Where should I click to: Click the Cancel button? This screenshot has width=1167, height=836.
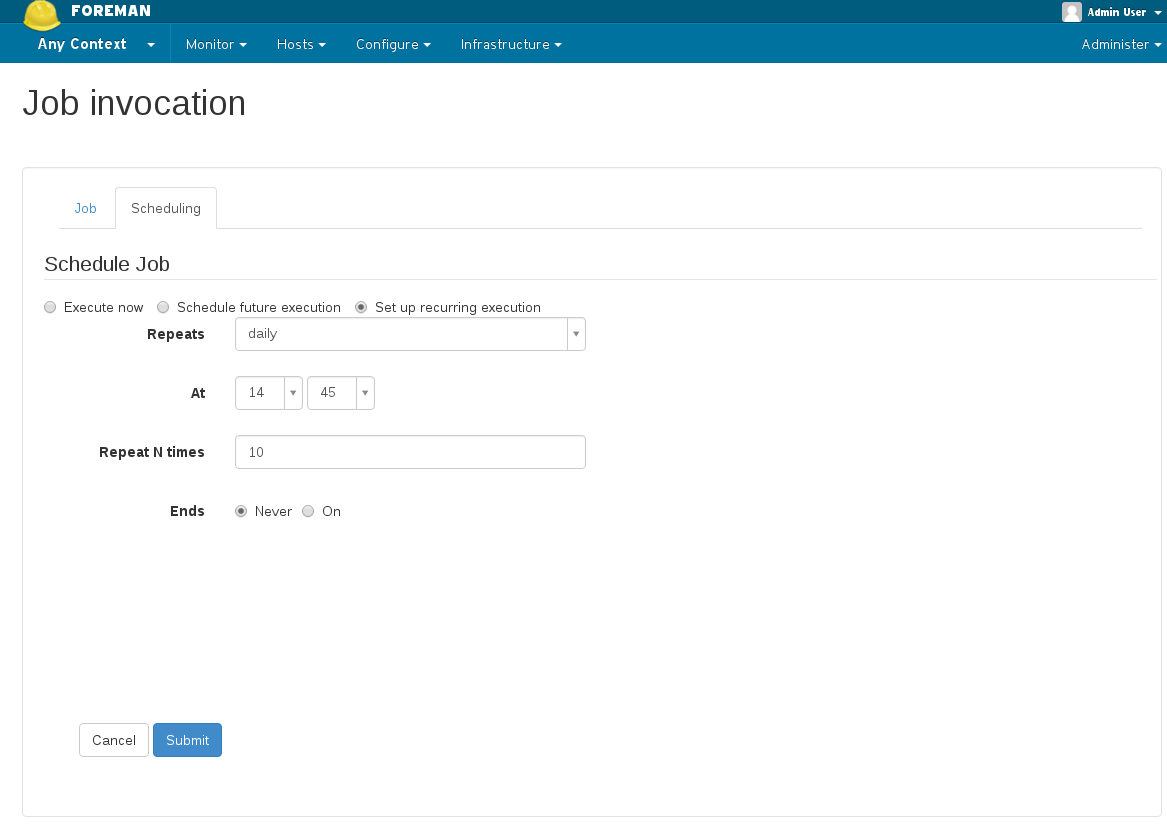114,740
